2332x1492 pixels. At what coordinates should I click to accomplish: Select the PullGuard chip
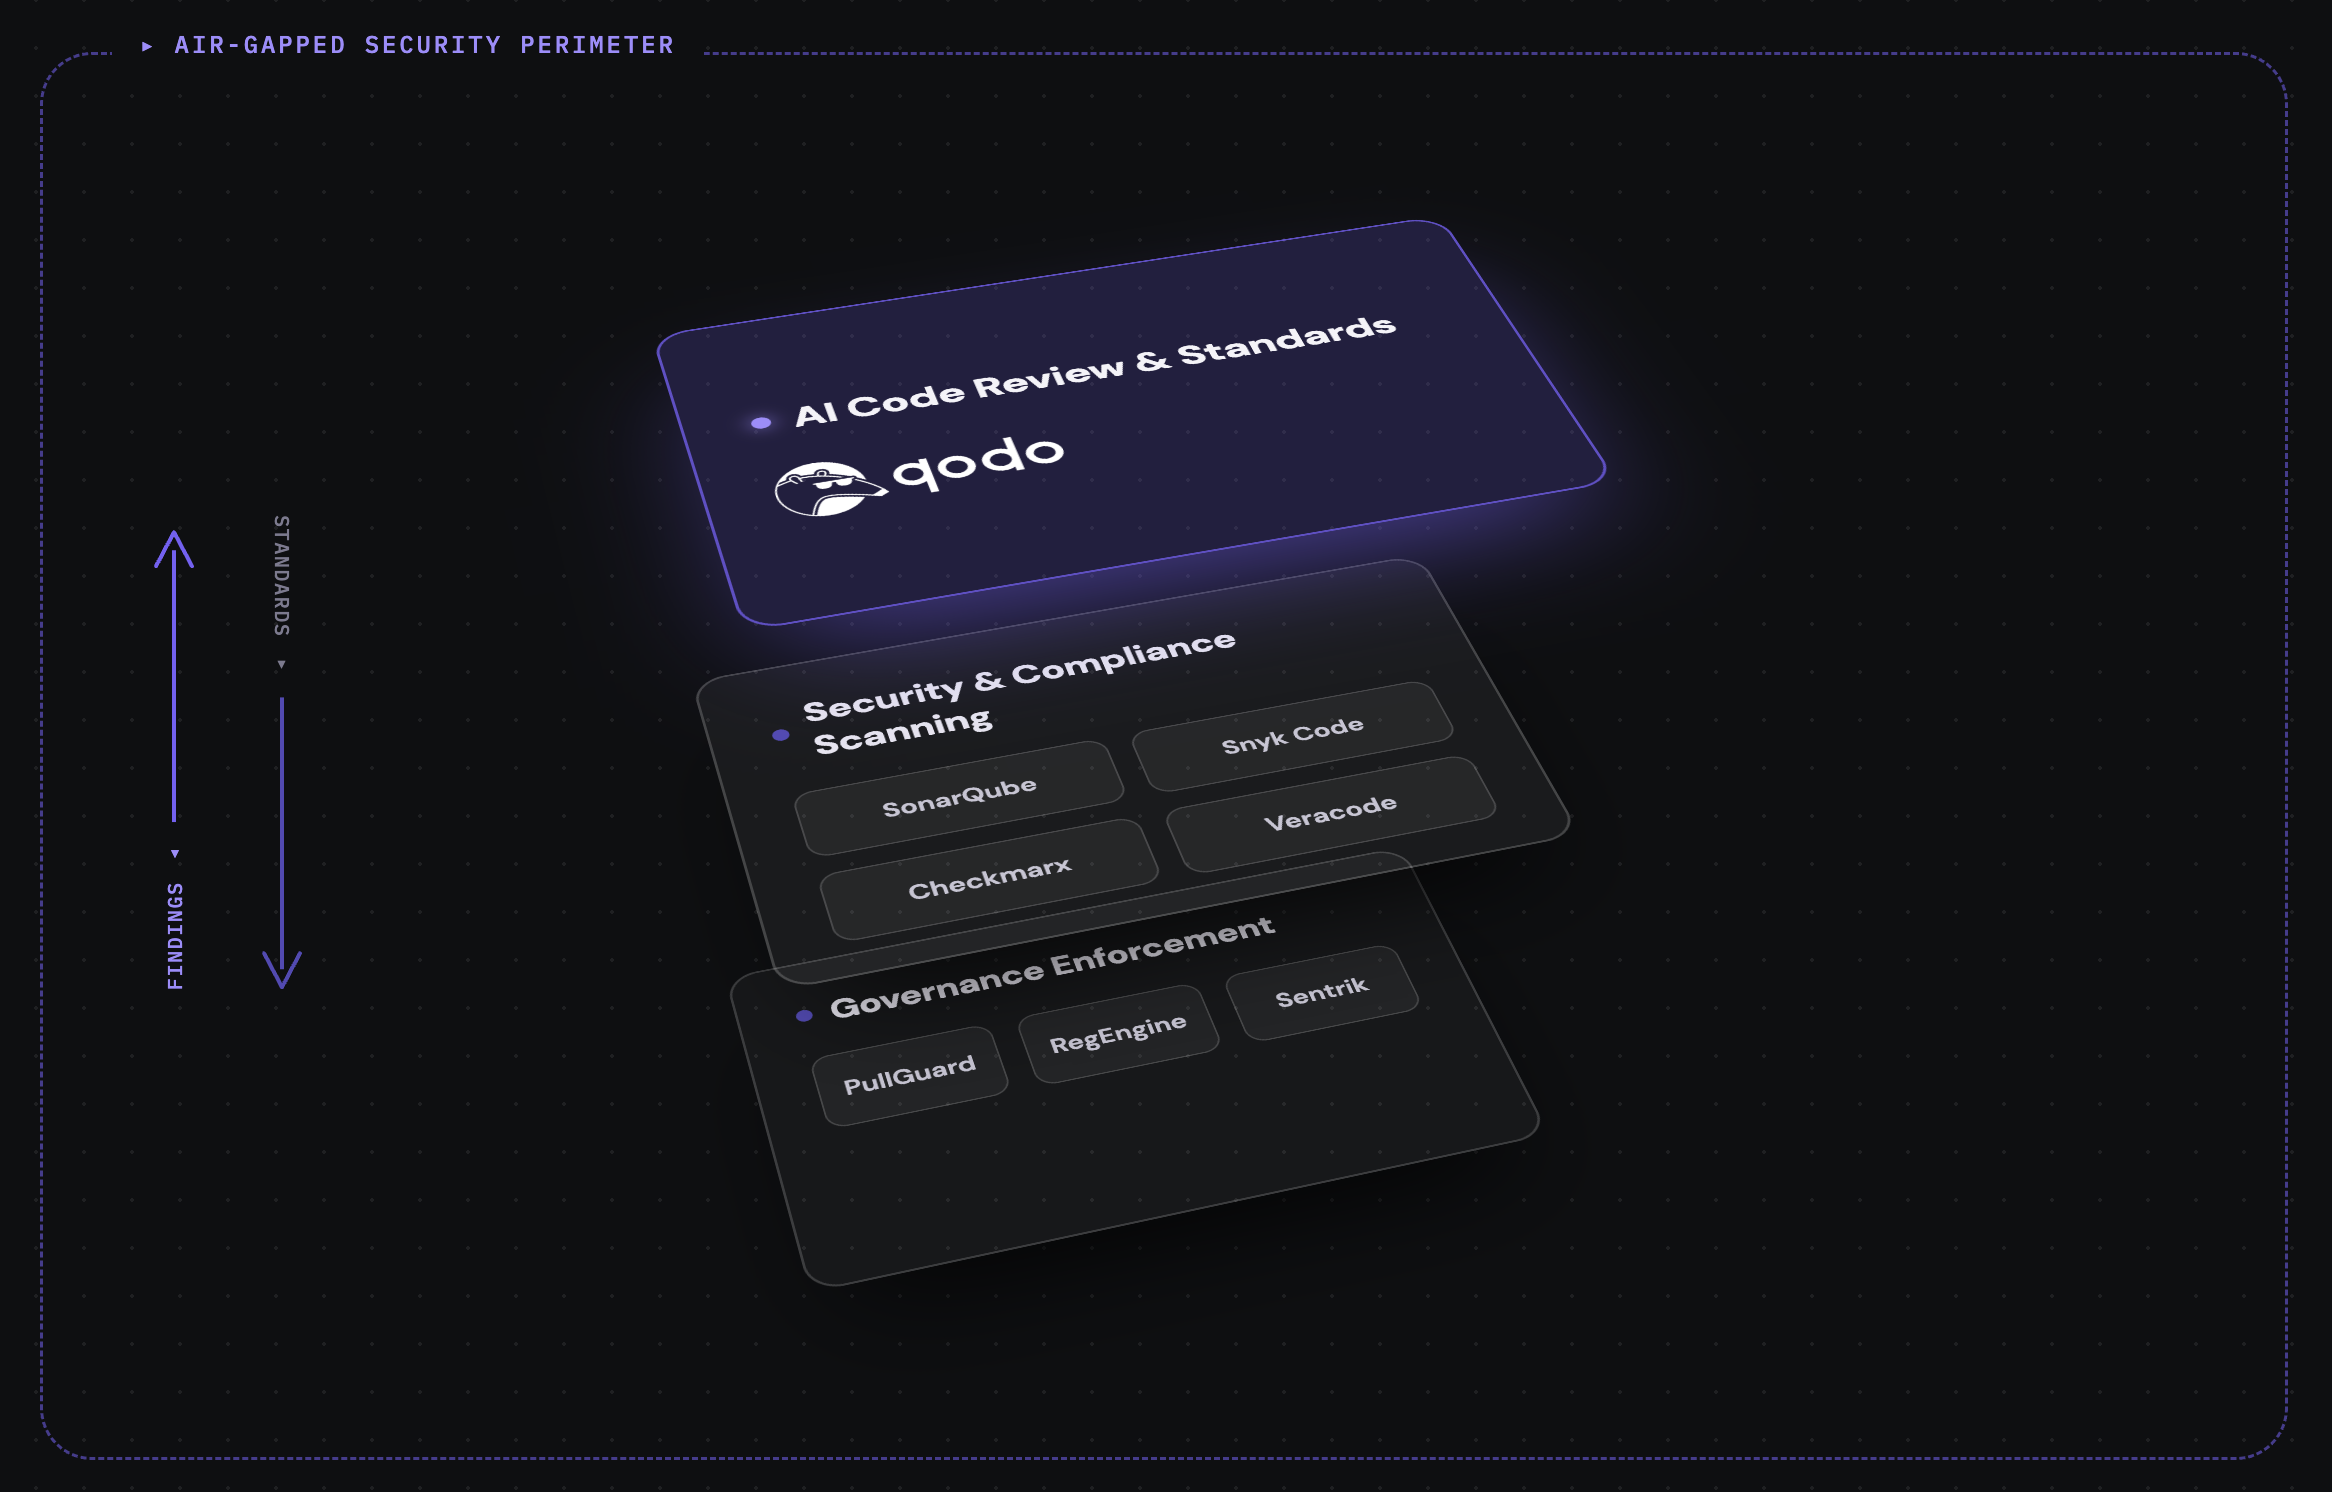coord(909,1075)
